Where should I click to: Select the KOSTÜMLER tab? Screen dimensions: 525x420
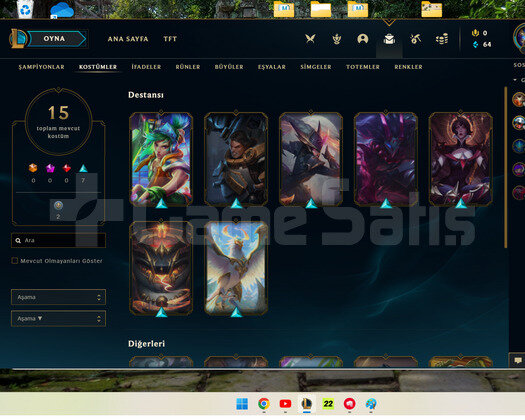pos(98,67)
